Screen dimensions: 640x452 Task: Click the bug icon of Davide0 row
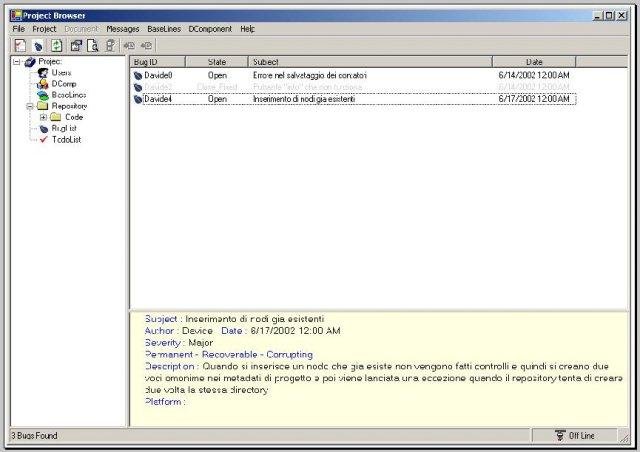(138, 76)
